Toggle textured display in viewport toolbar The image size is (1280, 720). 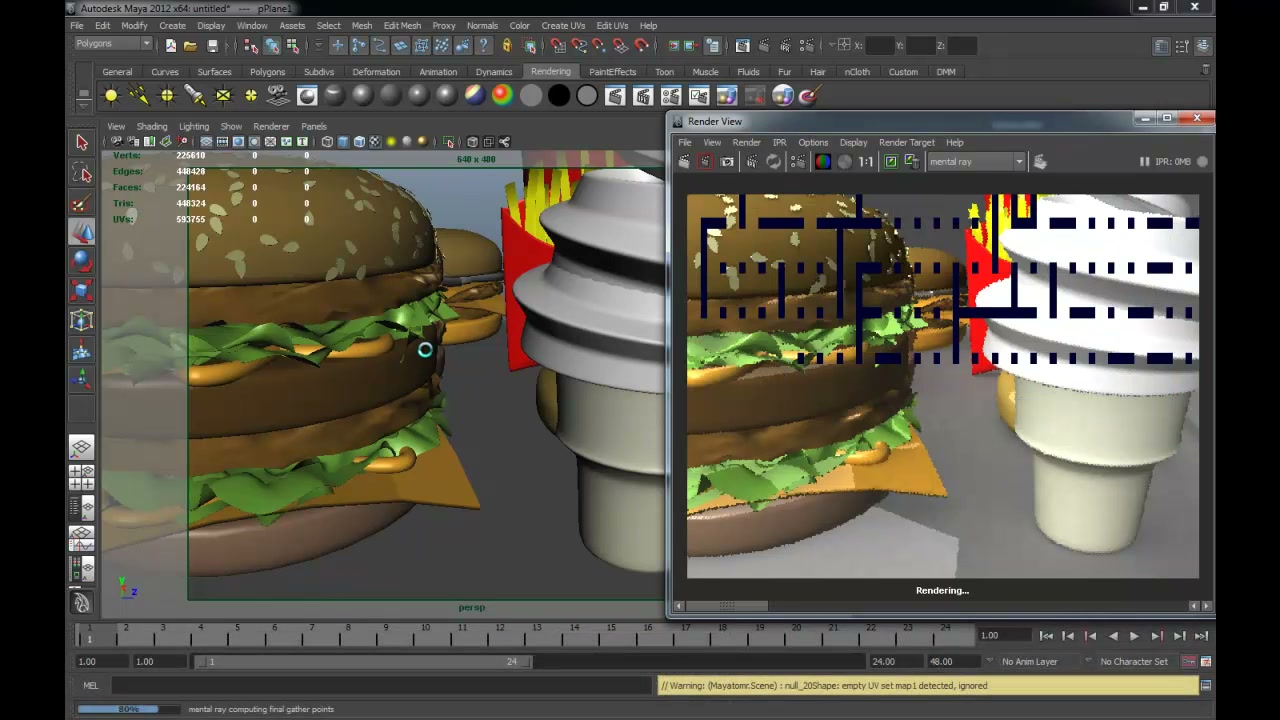click(x=375, y=142)
